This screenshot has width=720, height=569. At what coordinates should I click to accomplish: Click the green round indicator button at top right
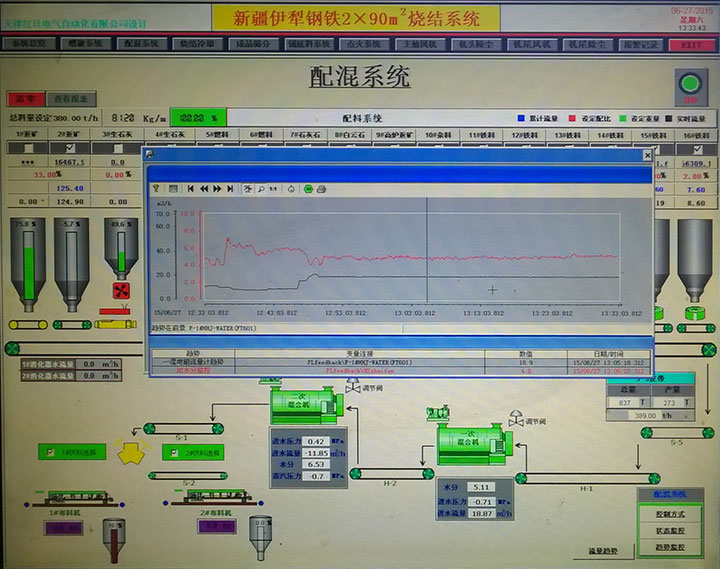point(689,83)
